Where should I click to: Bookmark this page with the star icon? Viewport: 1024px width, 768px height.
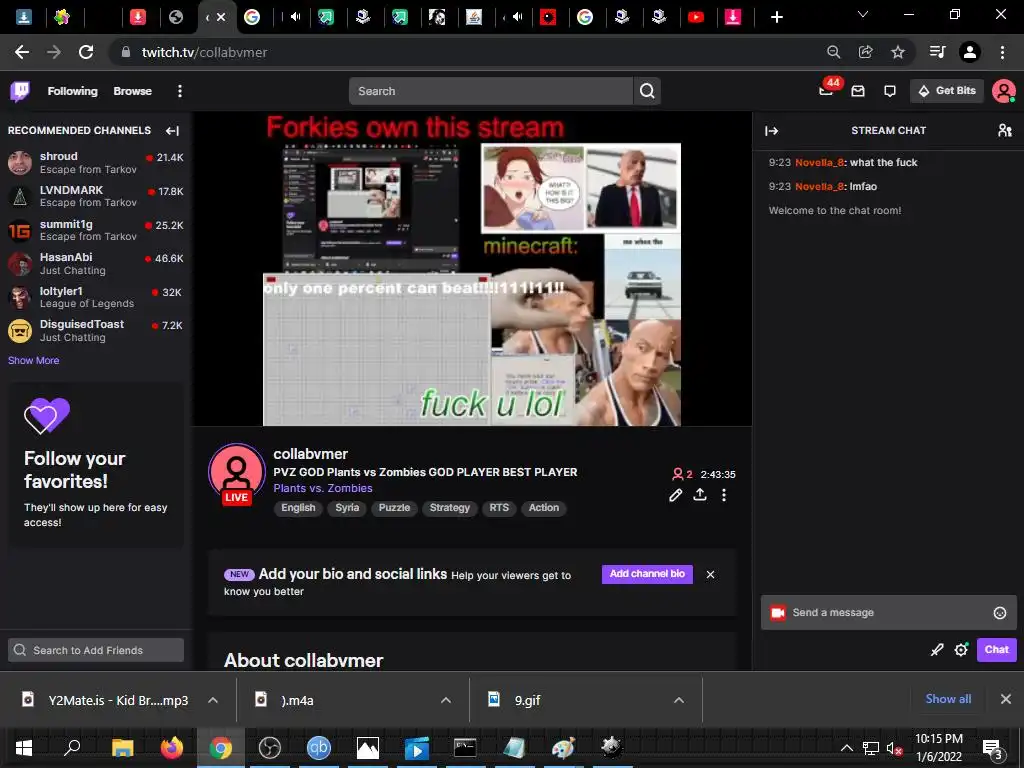click(898, 52)
